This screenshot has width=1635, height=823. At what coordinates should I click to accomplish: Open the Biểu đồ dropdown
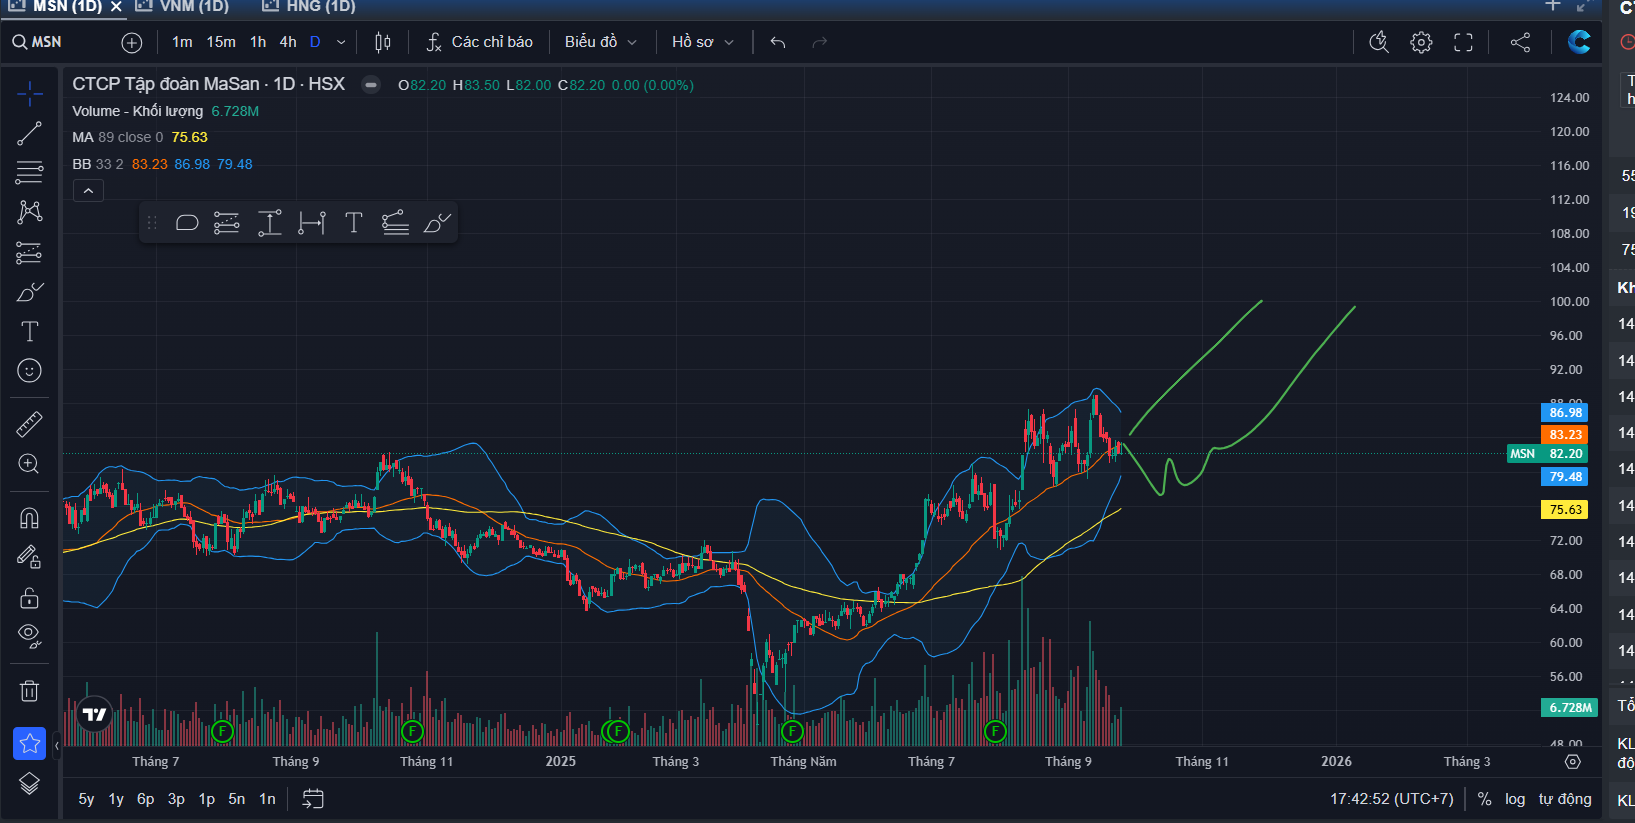[x=600, y=42]
